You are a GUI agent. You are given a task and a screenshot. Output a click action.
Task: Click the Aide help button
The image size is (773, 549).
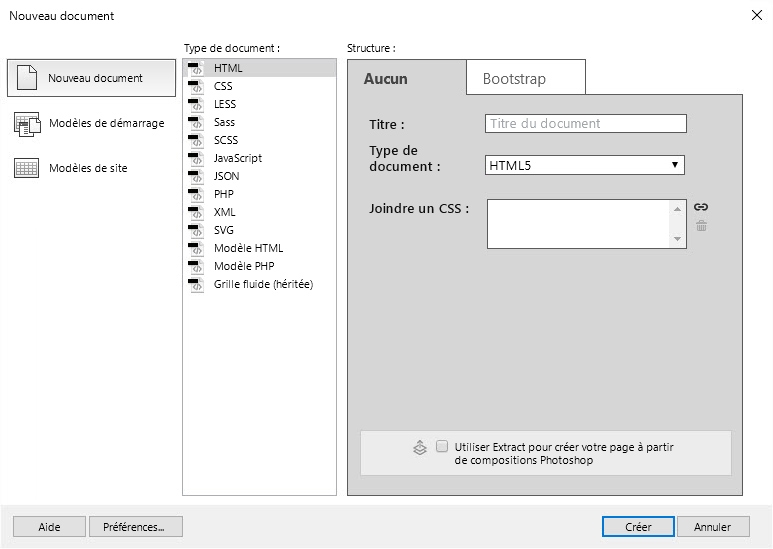point(49,527)
